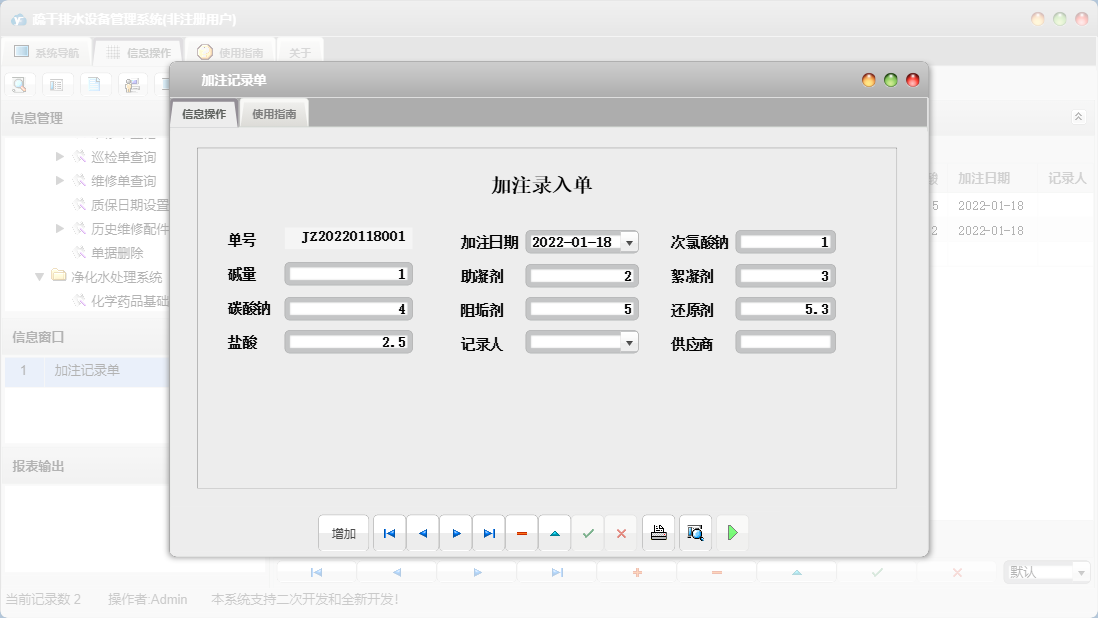This screenshot has height=618, width=1098.
Task: Jump to the last record
Action: click(x=489, y=534)
